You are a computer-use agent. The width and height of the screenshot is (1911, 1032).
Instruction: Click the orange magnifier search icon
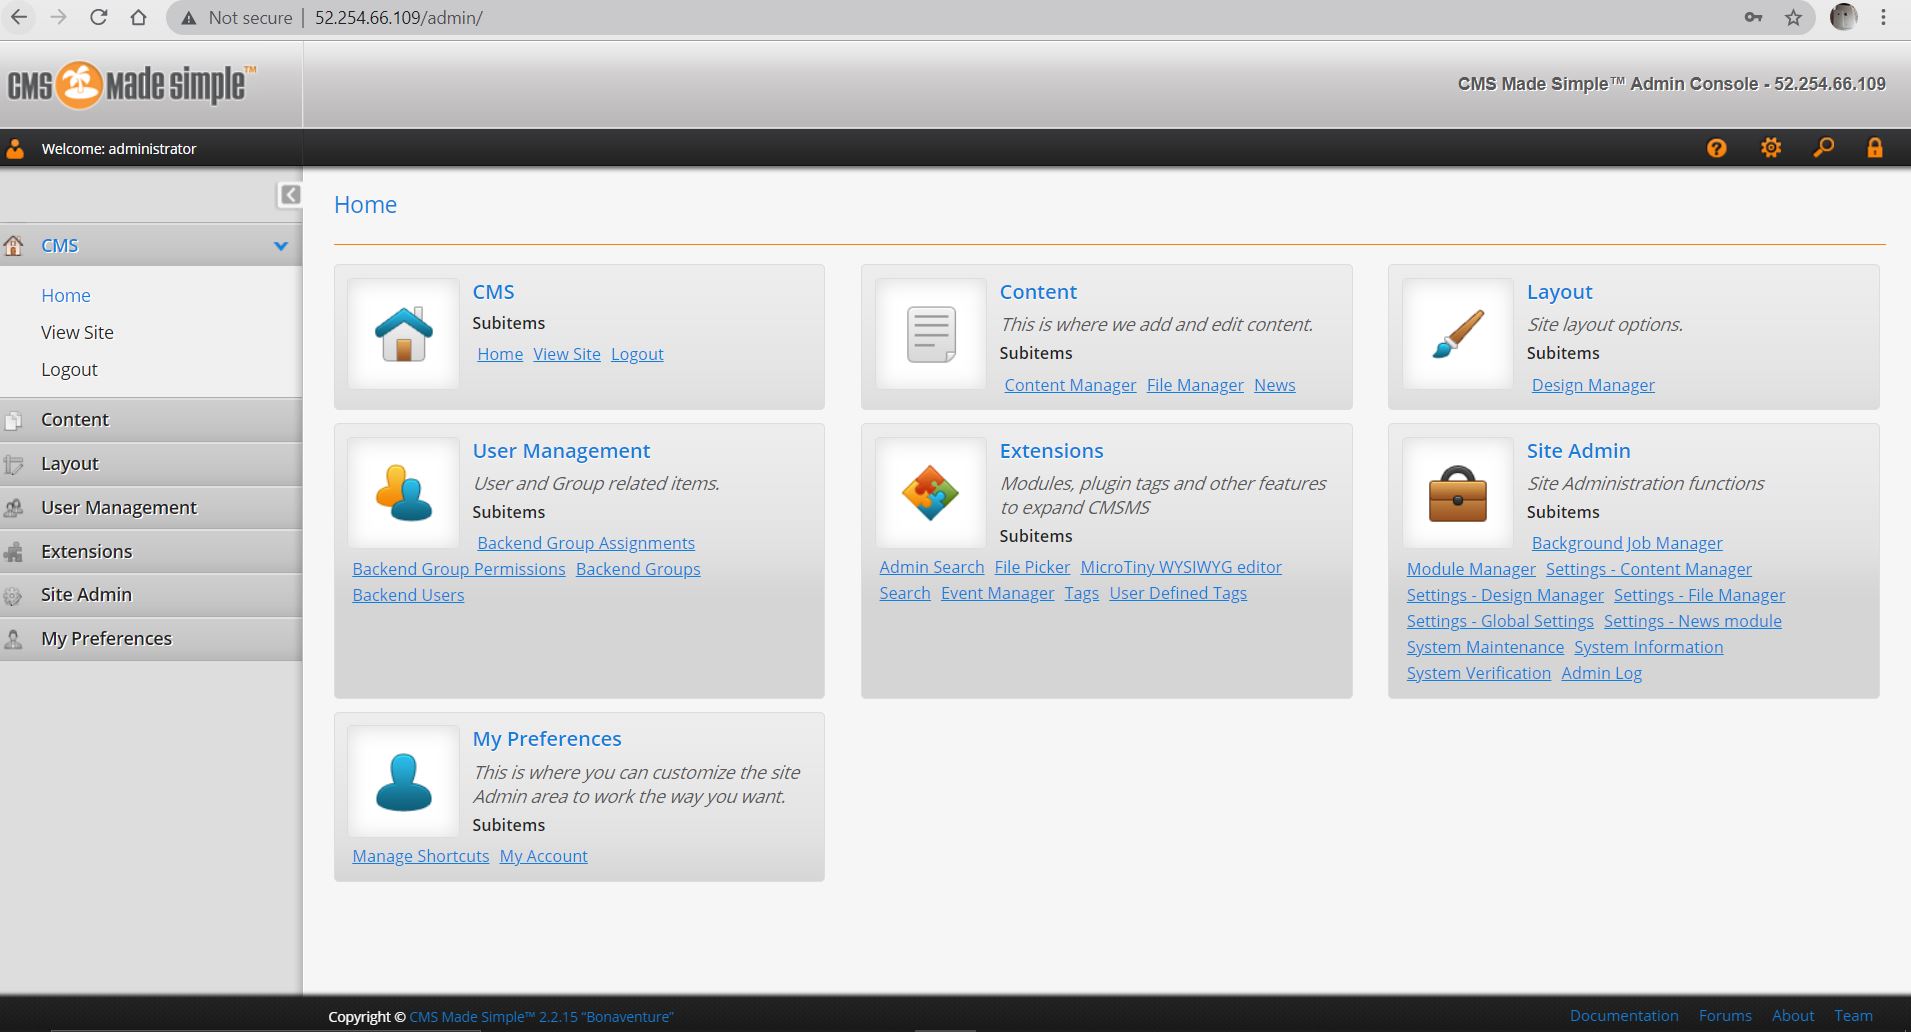click(x=1823, y=148)
